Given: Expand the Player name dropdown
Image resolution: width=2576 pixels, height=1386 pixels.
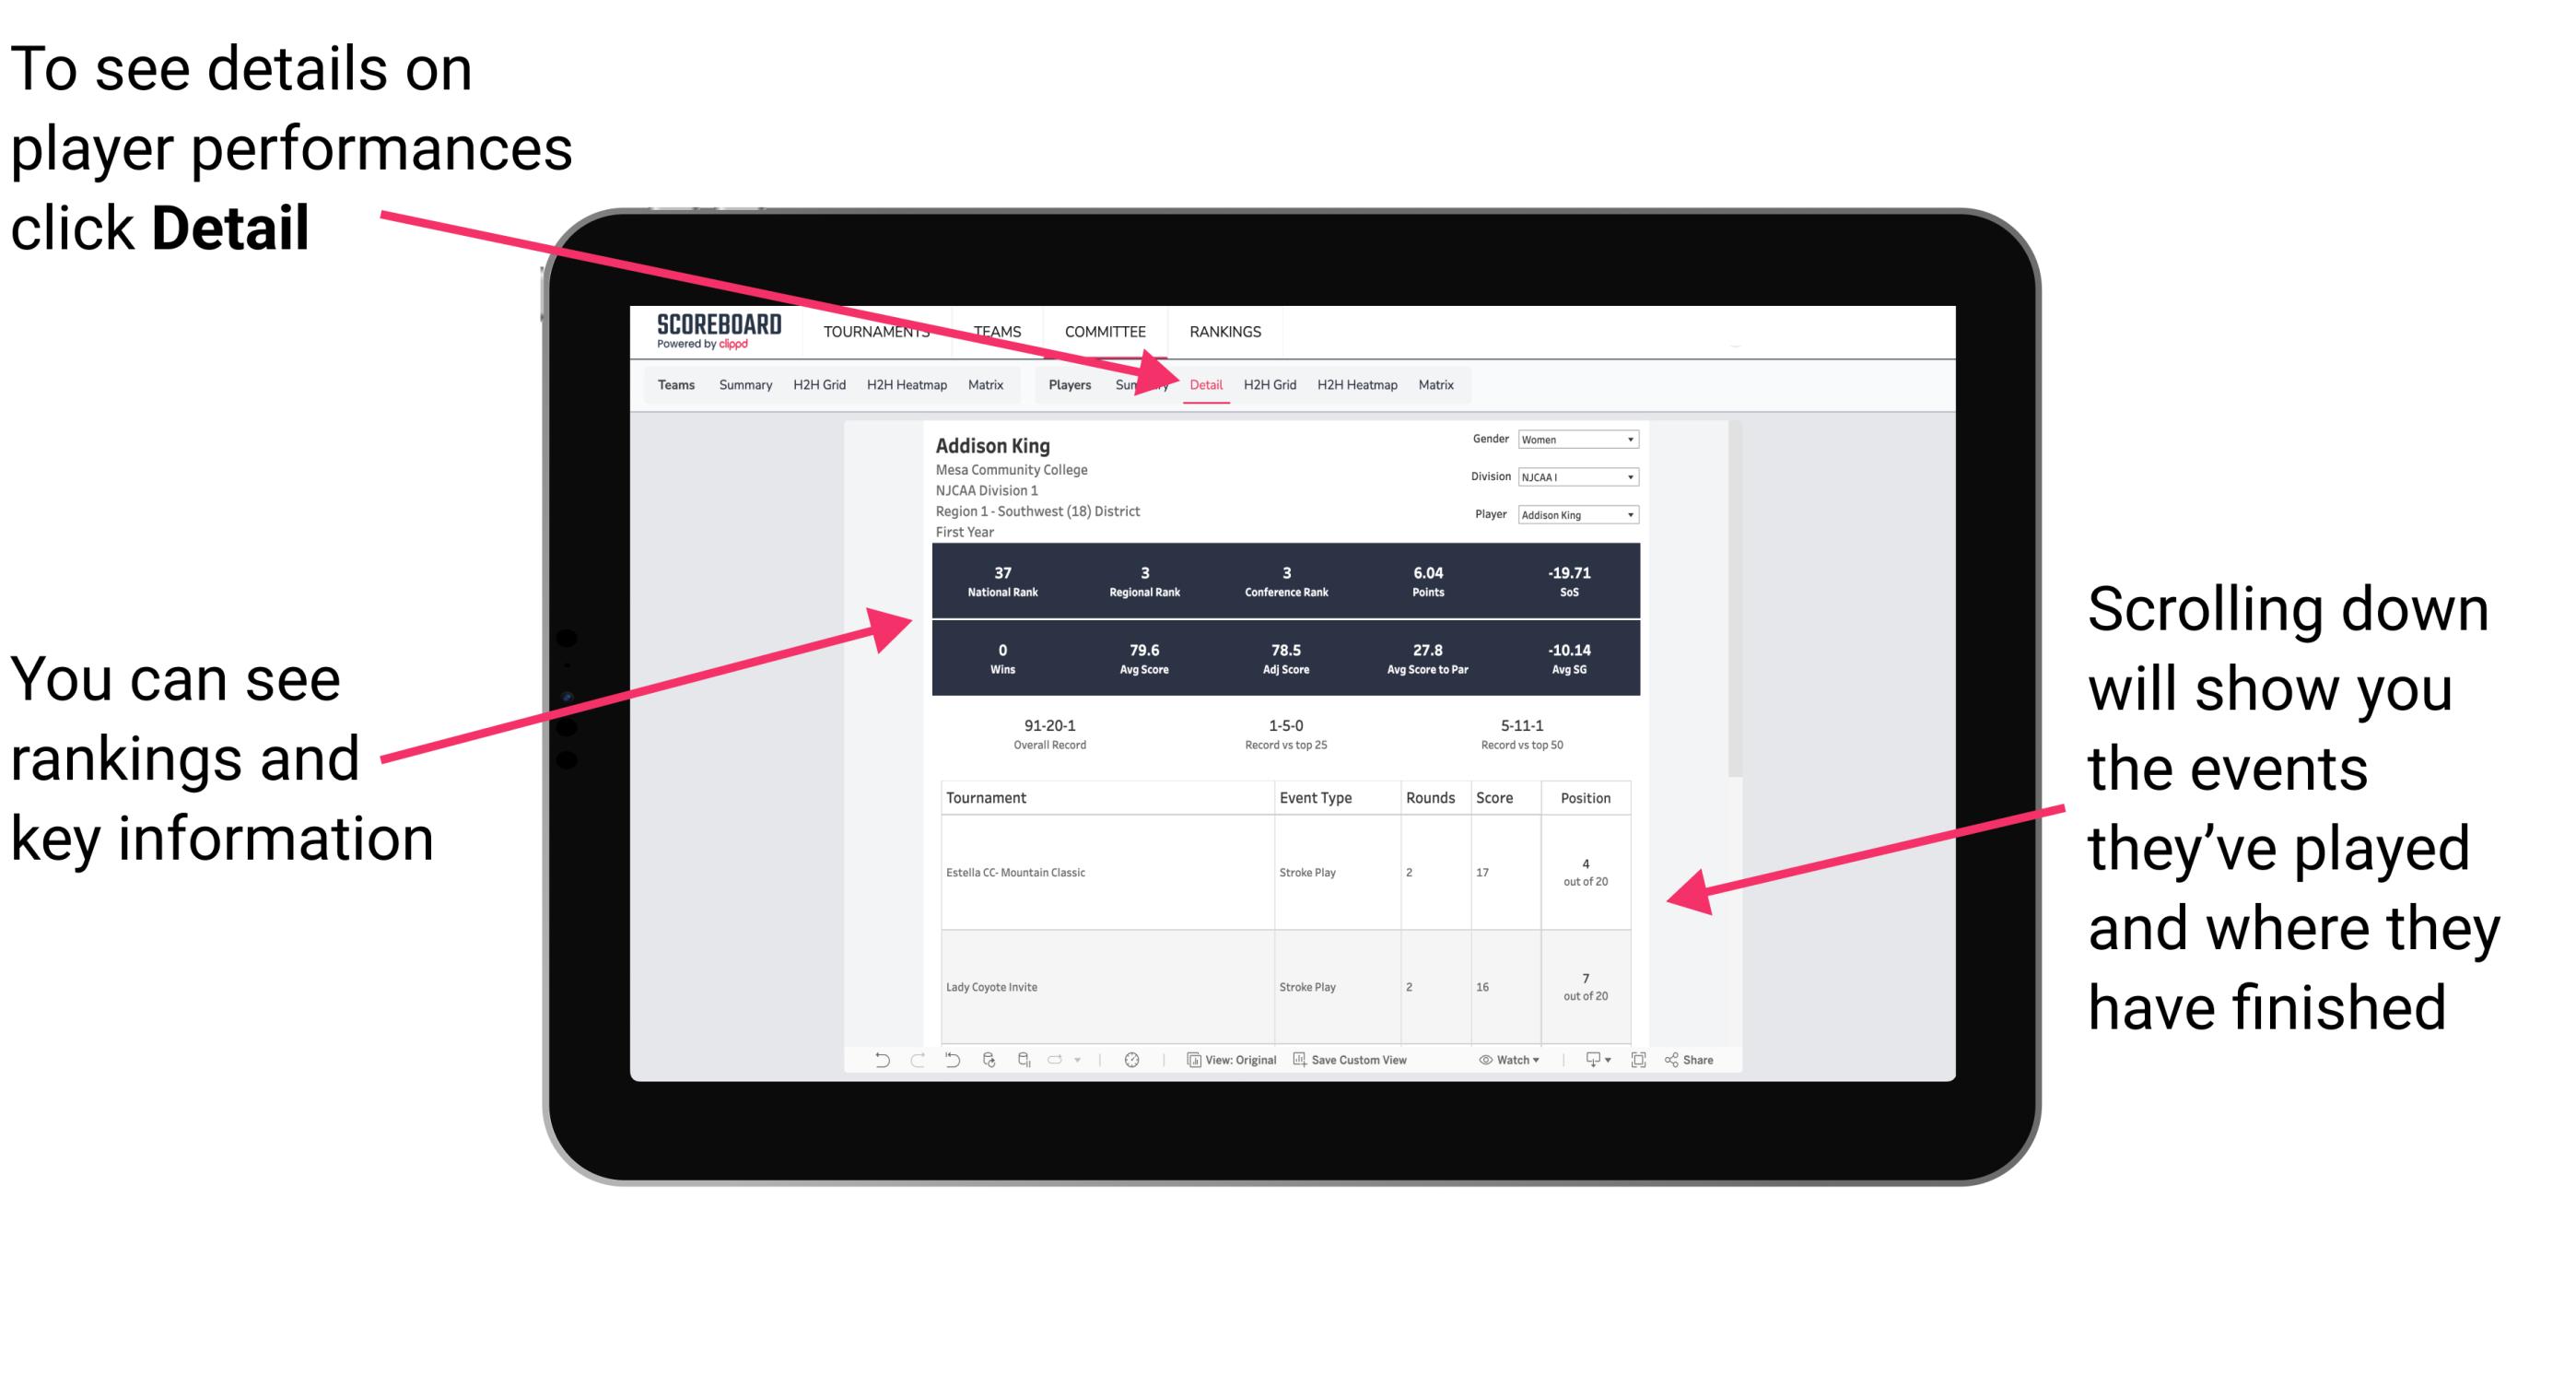Looking at the screenshot, I should (1631, 515).
